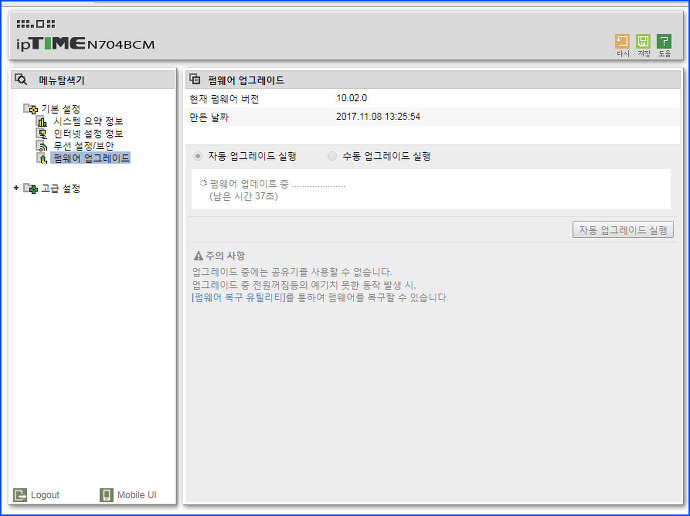
Task: Click the 업그레이드 중에는 공유기를 사용할 수 없습니다 notice
Action: click(292, 271)
